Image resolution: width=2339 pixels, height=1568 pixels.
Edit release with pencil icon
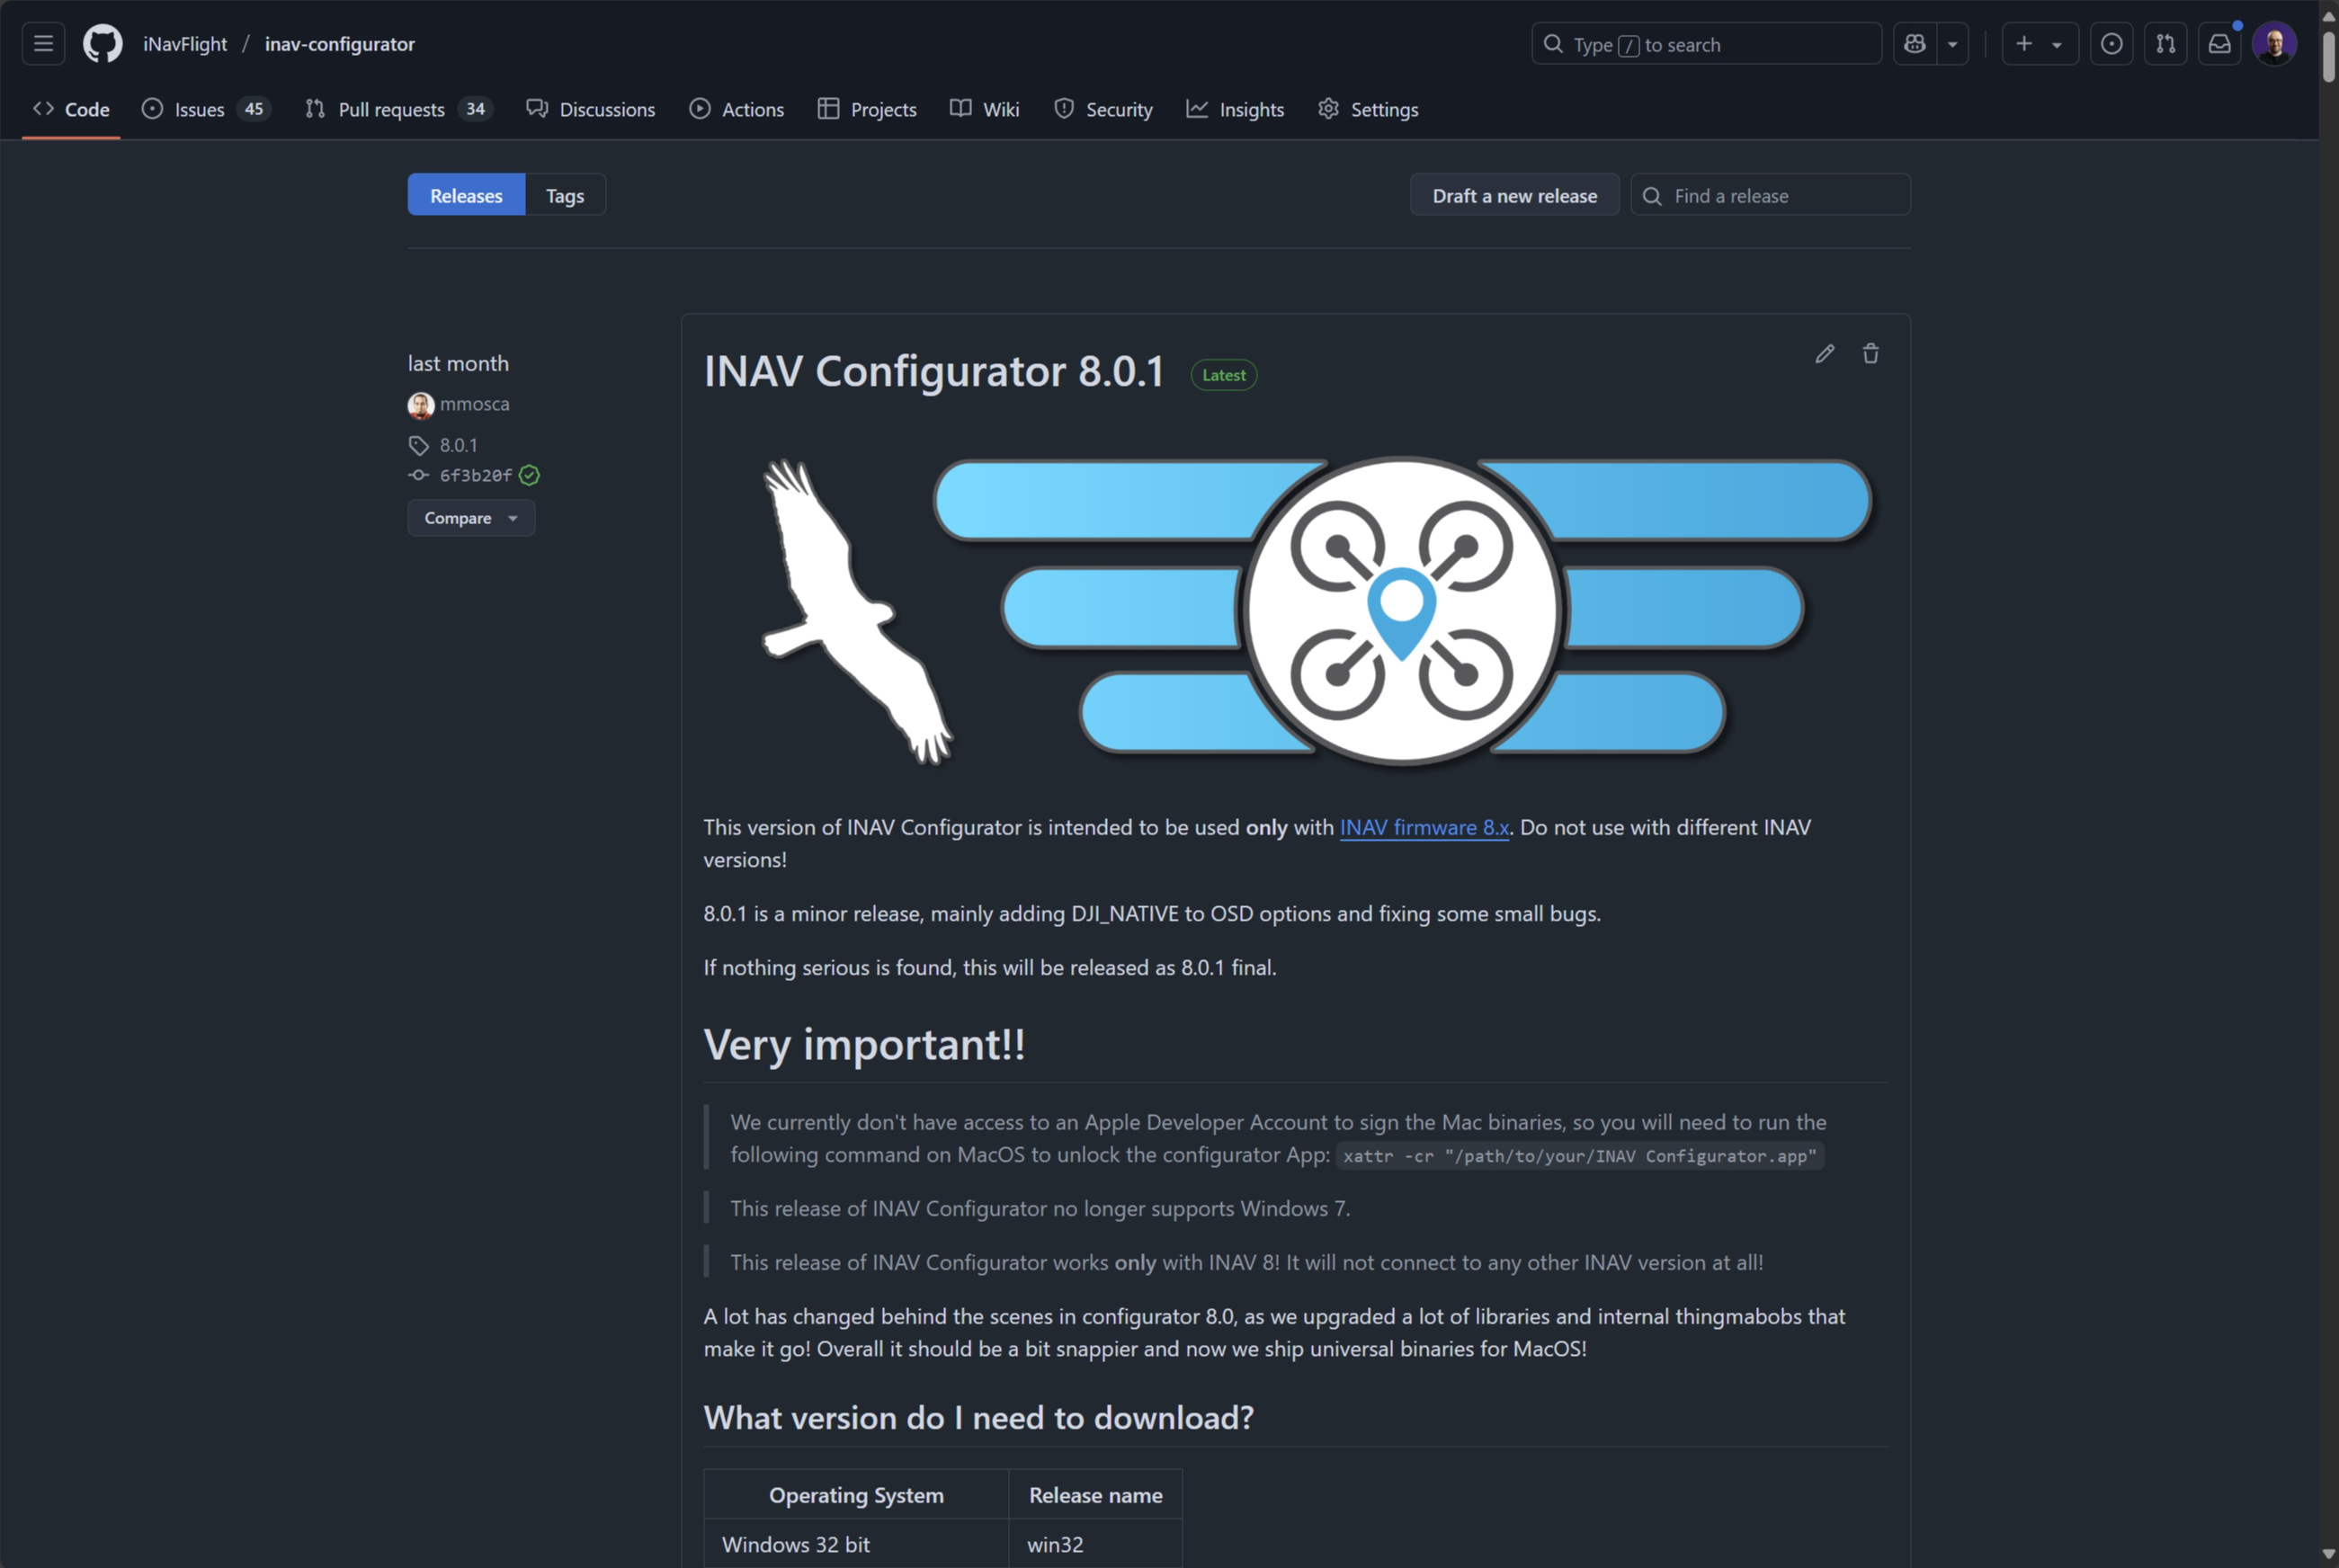tap(1824, 354)
